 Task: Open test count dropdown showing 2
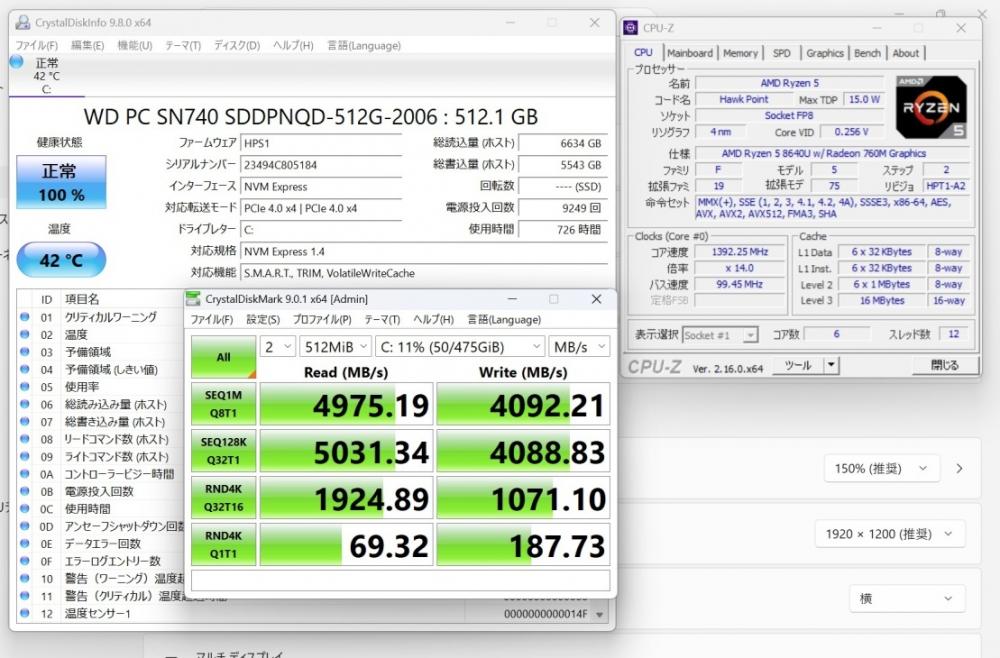[x=277, y=347]
